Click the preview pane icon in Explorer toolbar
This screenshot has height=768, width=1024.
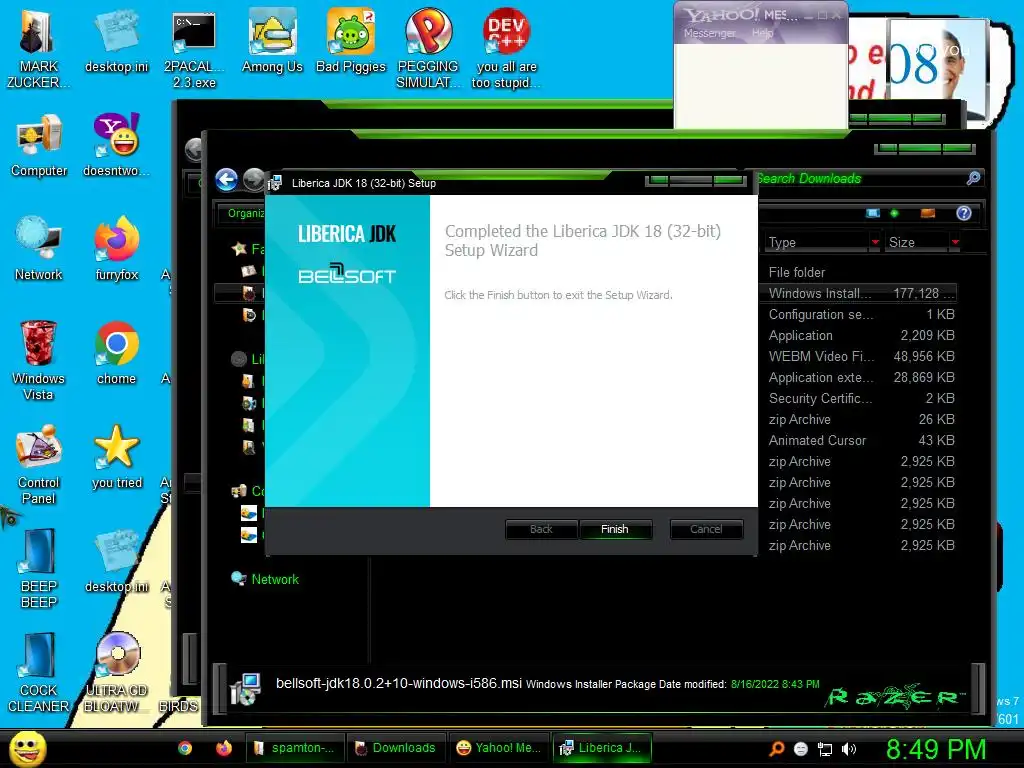pyautogui.click(x=927, y=213)
